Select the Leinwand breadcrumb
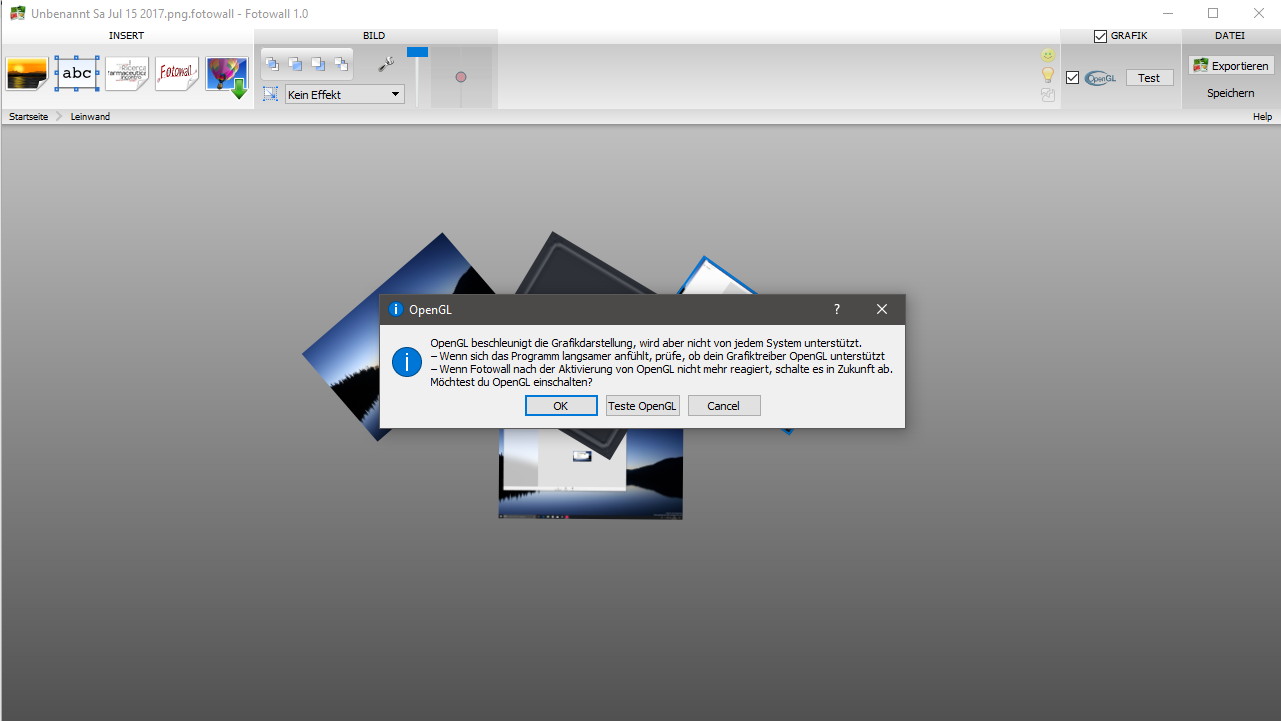This screenshot has width=1281, height=721. (90, 117)
